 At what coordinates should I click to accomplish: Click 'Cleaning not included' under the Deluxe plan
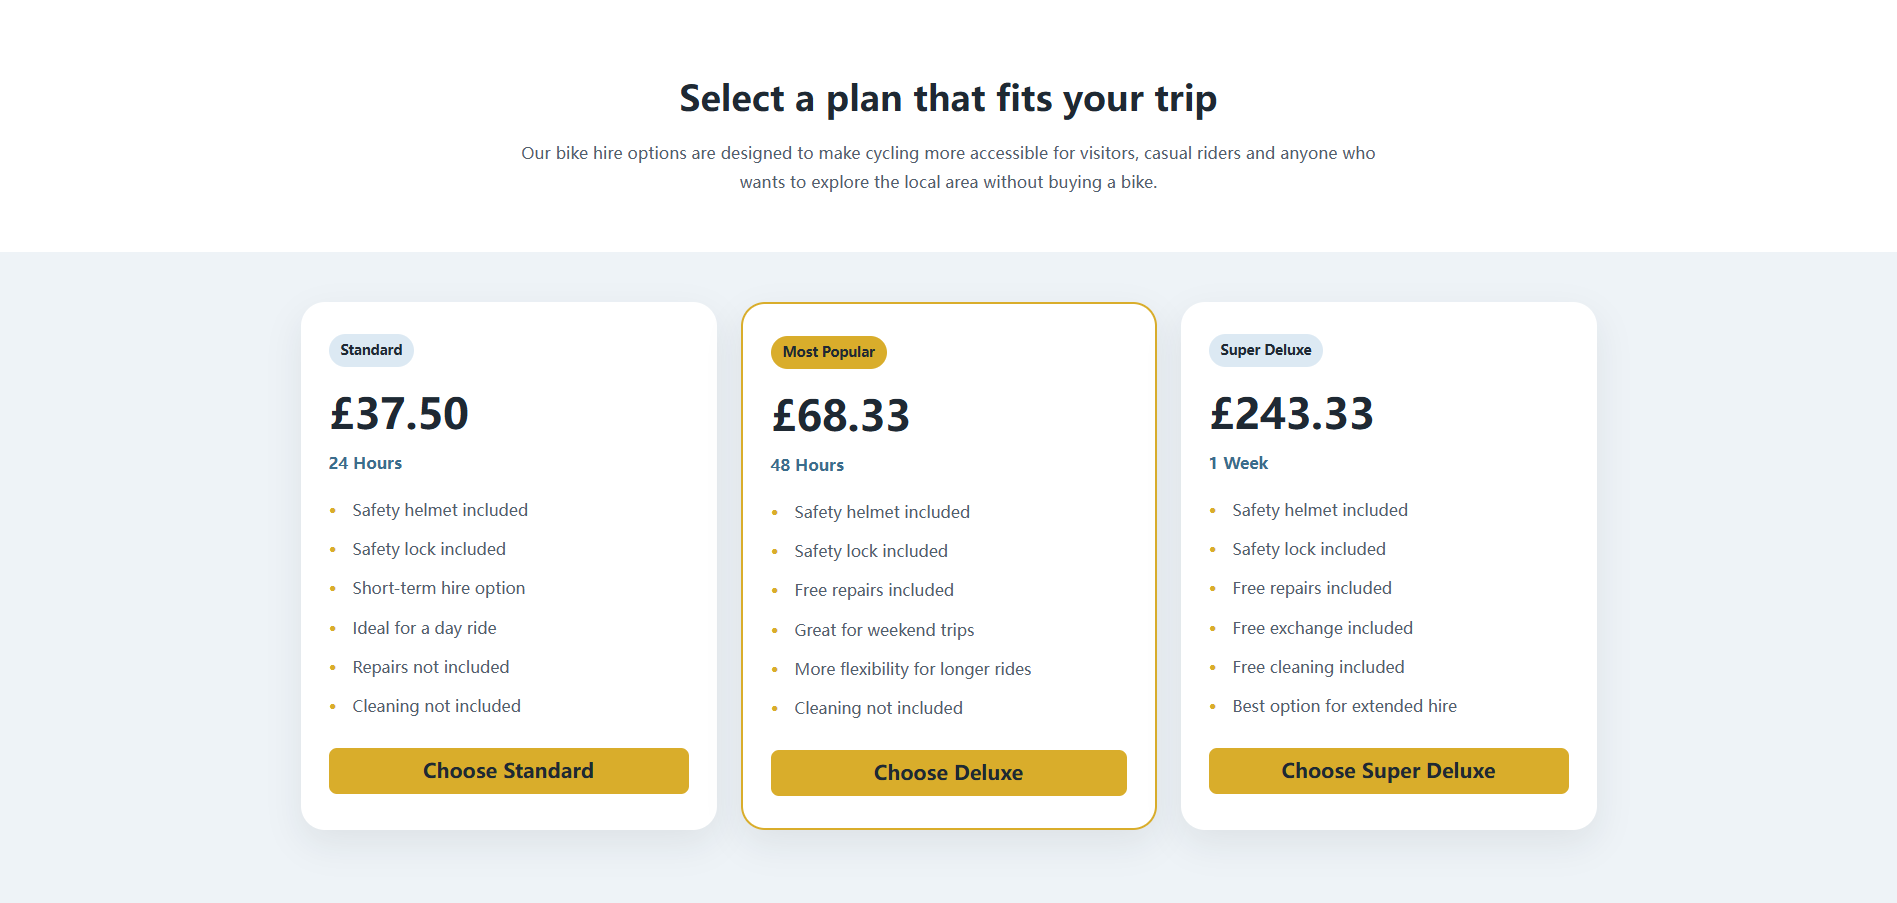click(878, 707)
